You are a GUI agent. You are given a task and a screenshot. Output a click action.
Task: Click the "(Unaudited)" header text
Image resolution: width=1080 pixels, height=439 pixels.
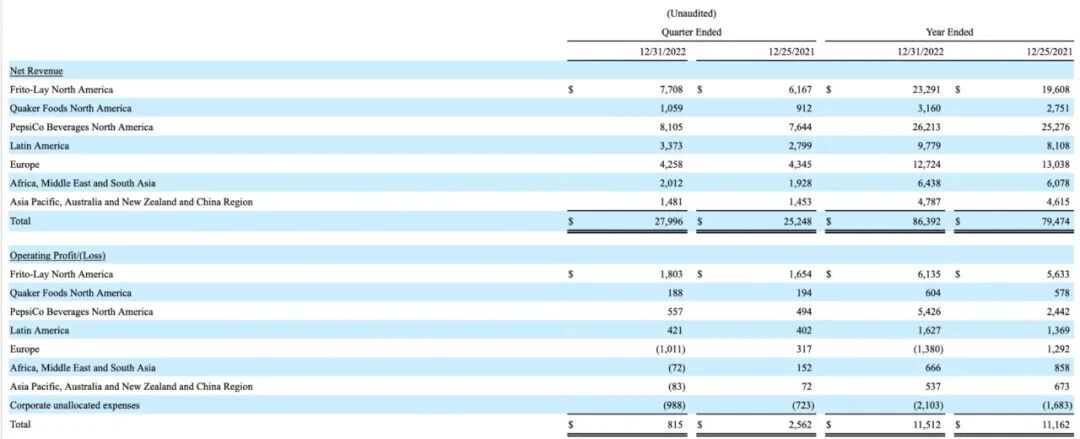coord(692,14)
